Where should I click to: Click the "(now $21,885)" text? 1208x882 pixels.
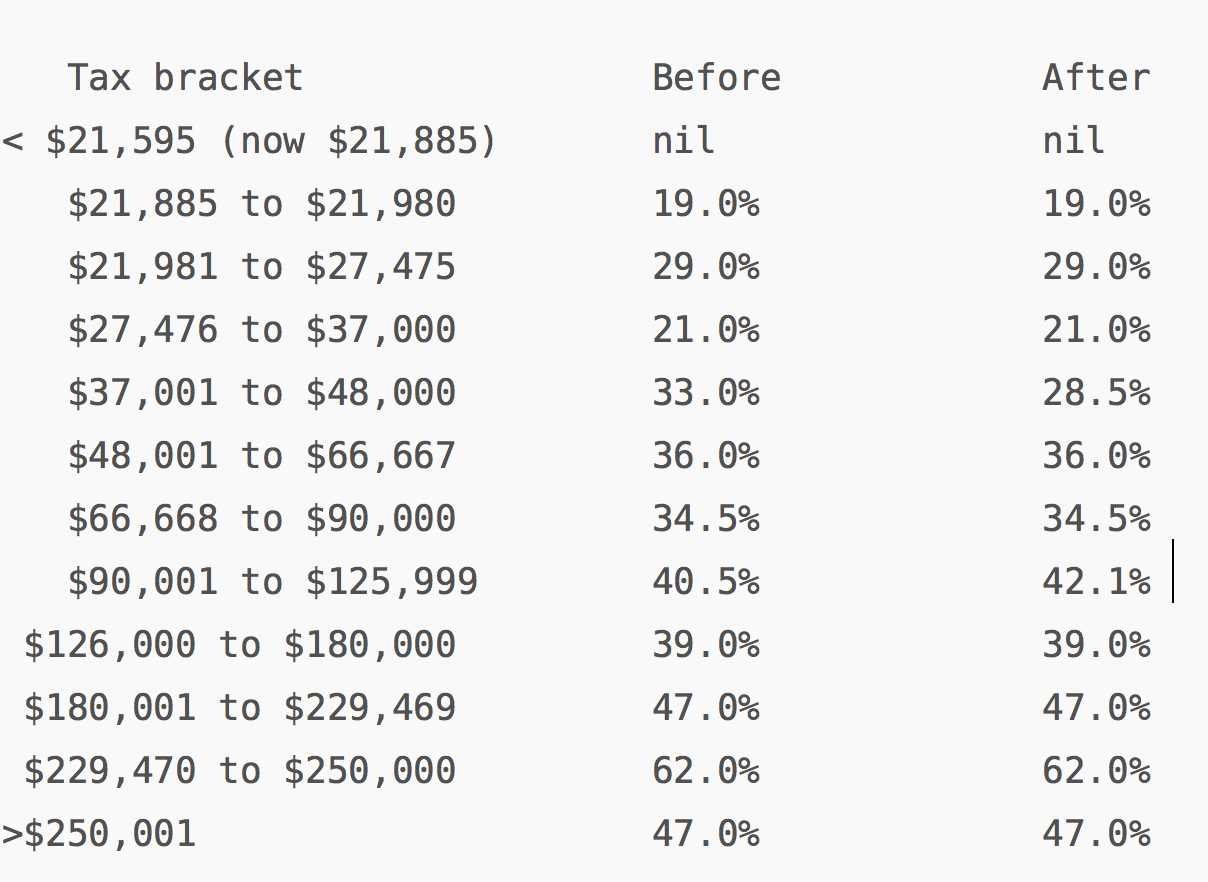coord(358,141)
